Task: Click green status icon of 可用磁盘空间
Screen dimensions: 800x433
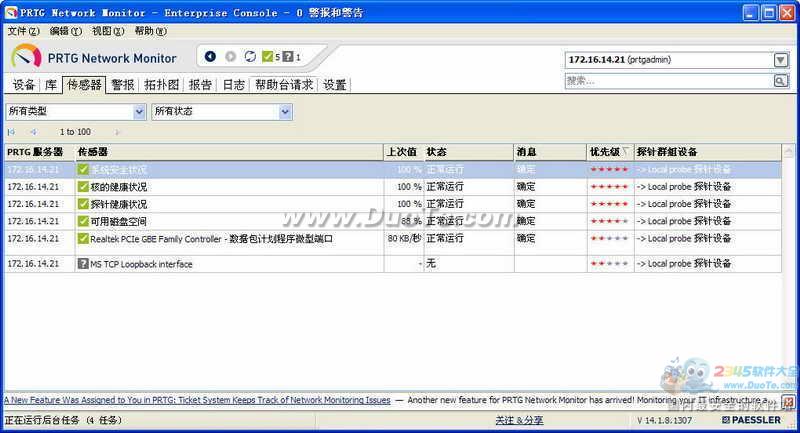Action: coord(83,221)
